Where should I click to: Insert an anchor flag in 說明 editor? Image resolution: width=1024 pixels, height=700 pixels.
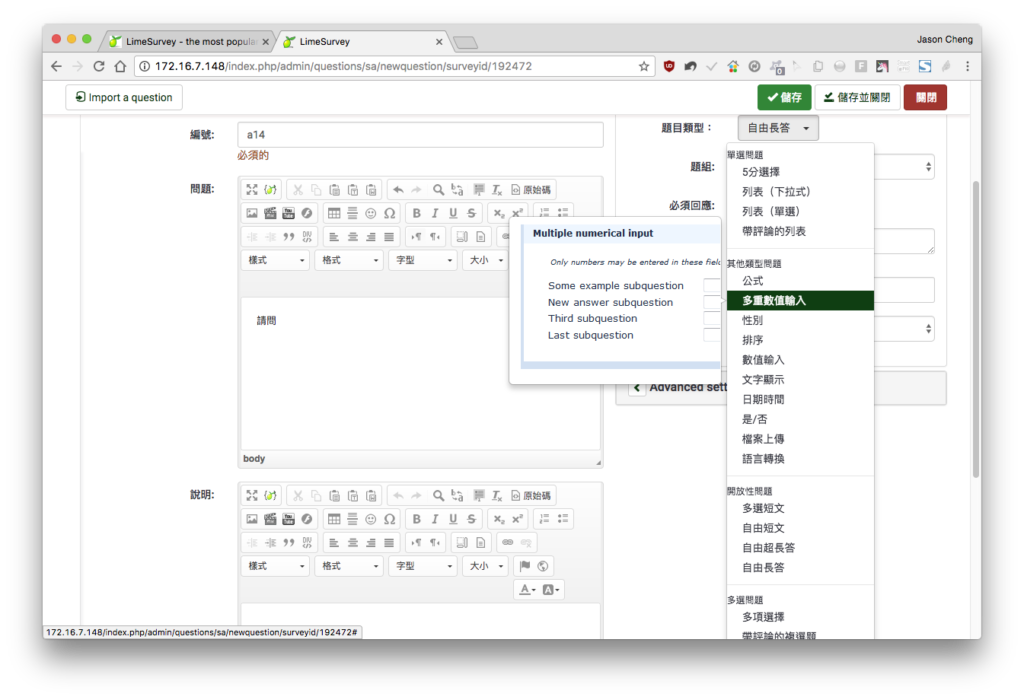(x=524, y=566)
